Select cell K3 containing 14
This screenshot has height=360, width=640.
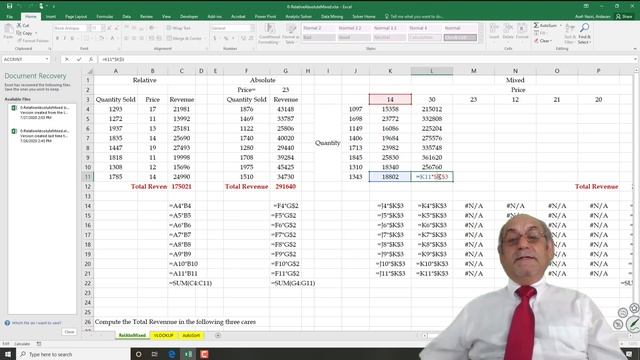tap(390, 99)
